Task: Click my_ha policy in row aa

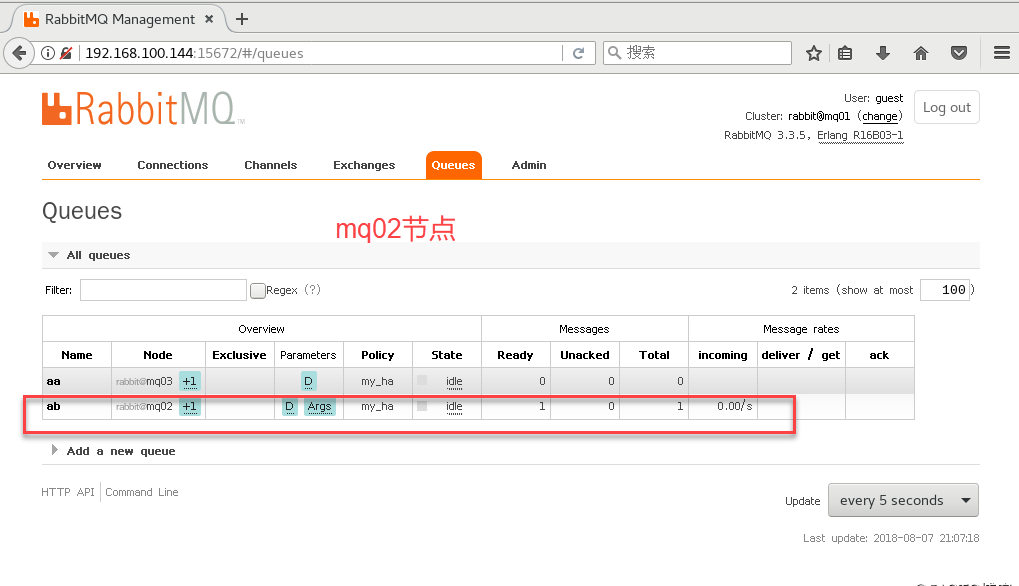Action: (x=377, y=381)
